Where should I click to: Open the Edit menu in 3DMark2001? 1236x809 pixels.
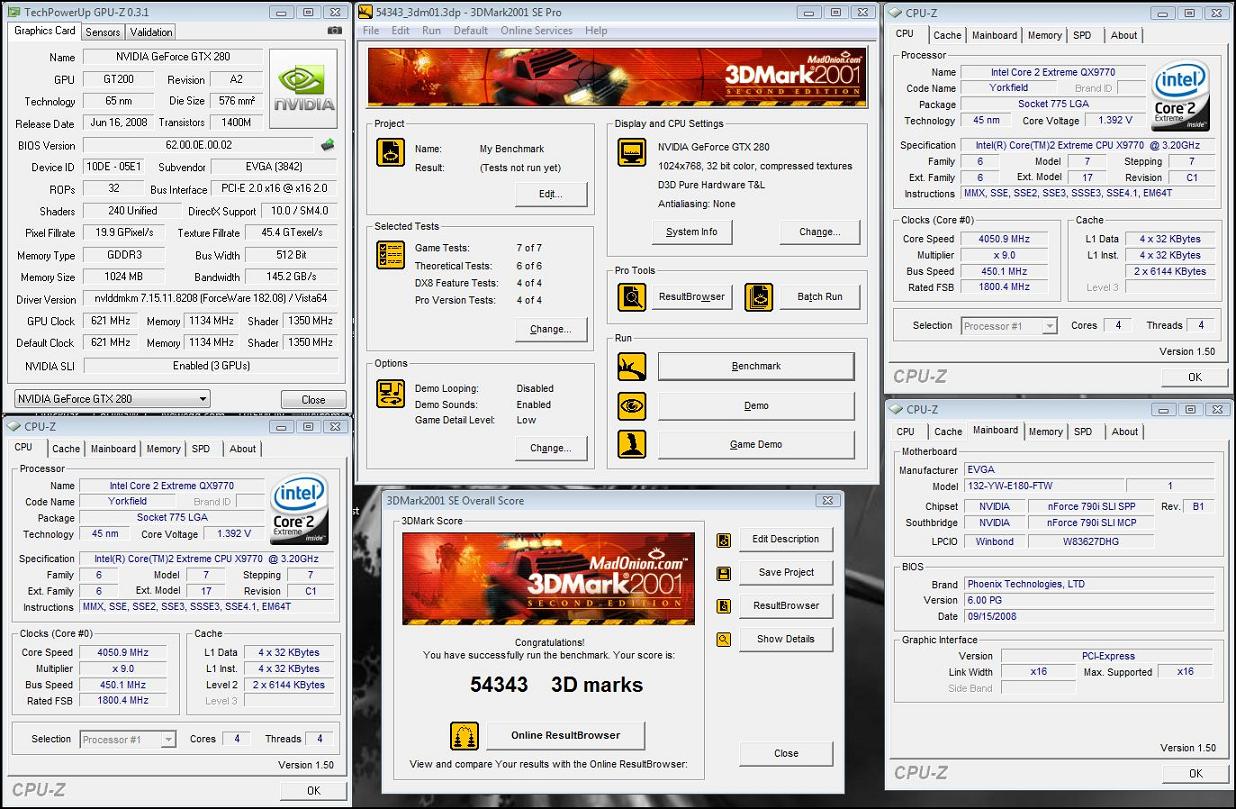click(401, 30)
